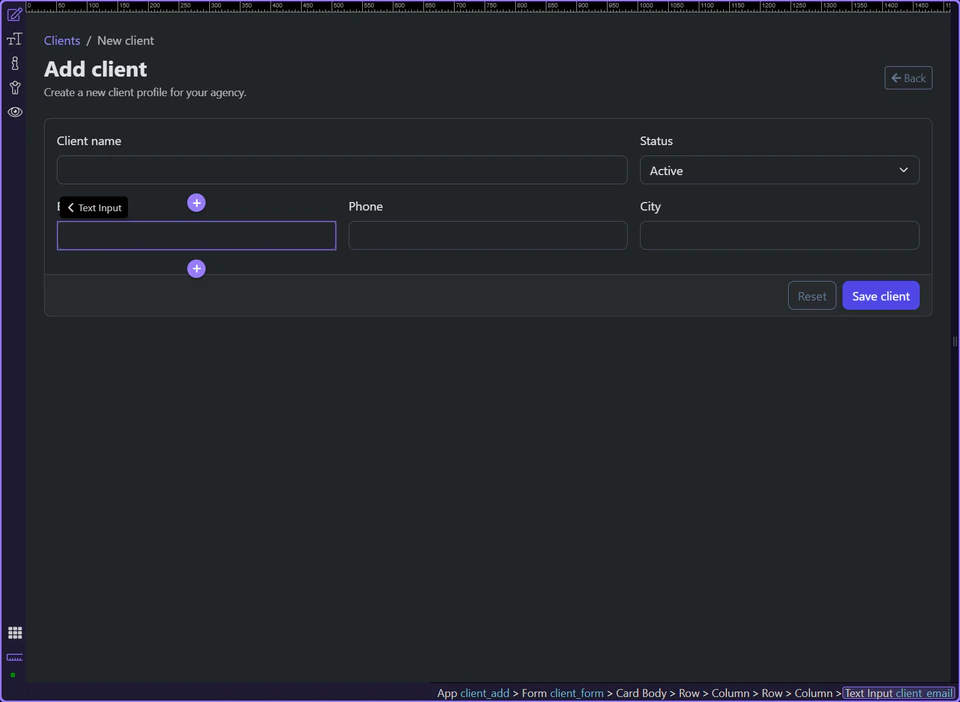Viewport: 960px width, 702px height.
Task: Click inside the Phone input field
Action: [488, 235]
